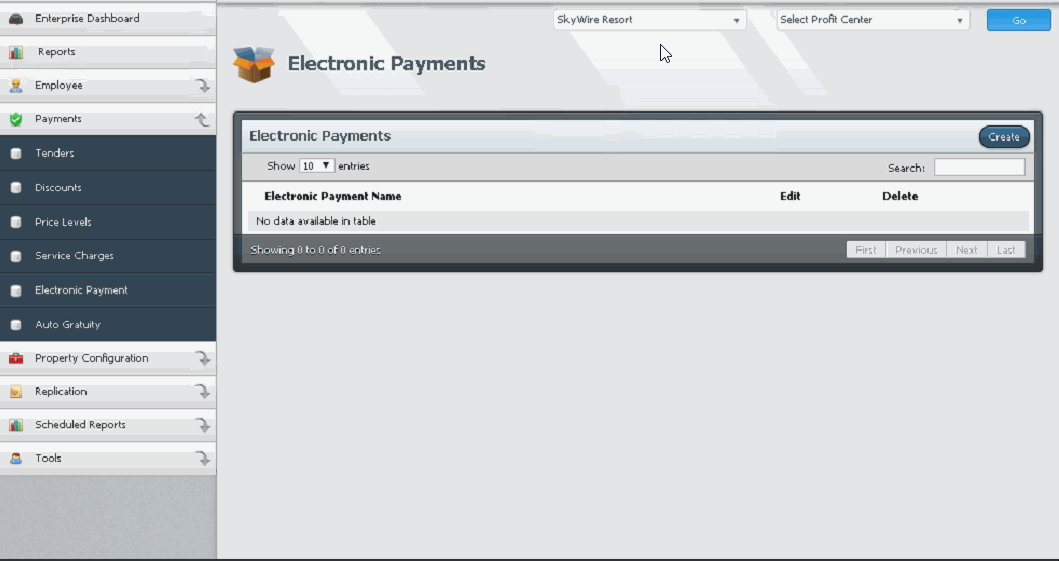This screenshot has width=1059, height=561.
Task: Expand the Property Configuration arrow
Action: click(x=203, y=358)
